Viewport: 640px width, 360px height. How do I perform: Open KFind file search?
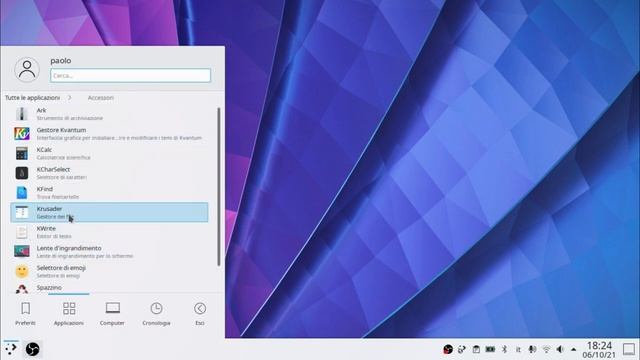(109, 193)
